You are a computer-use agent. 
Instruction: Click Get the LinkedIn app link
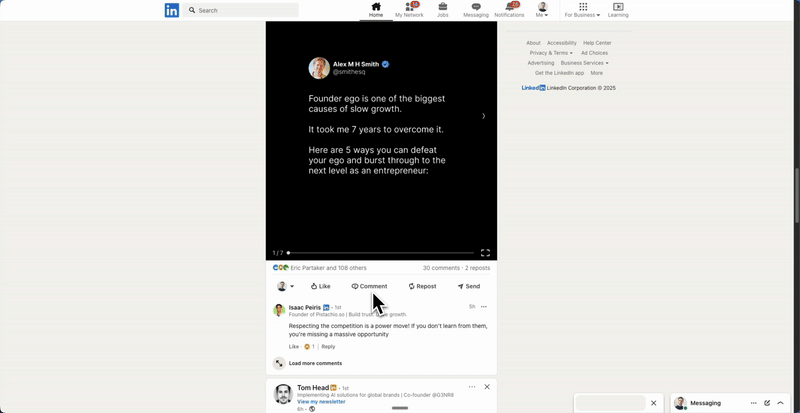tap(559, 74)
